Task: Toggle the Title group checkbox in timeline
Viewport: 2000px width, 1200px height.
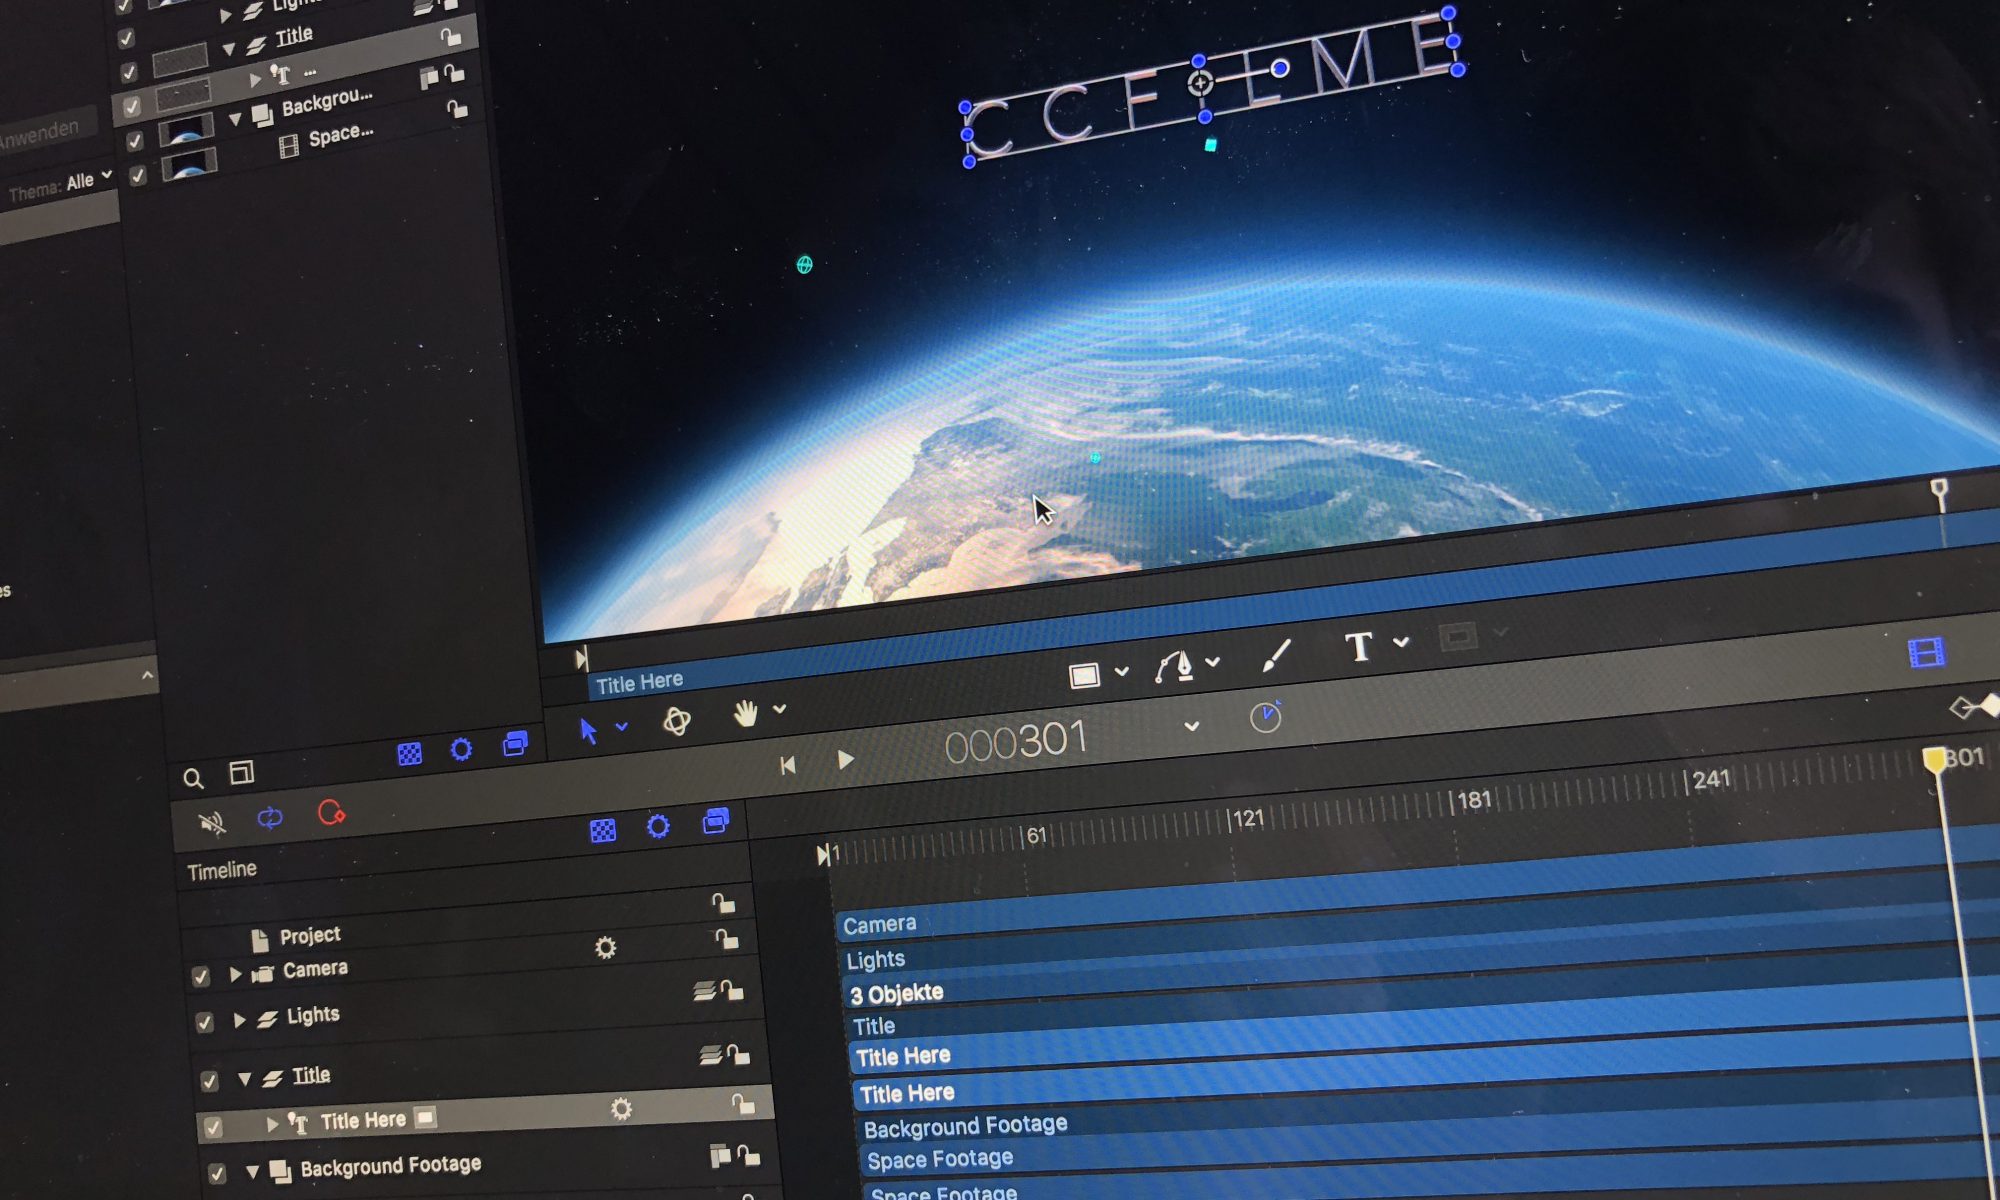Action: [x=209, y=1081]
